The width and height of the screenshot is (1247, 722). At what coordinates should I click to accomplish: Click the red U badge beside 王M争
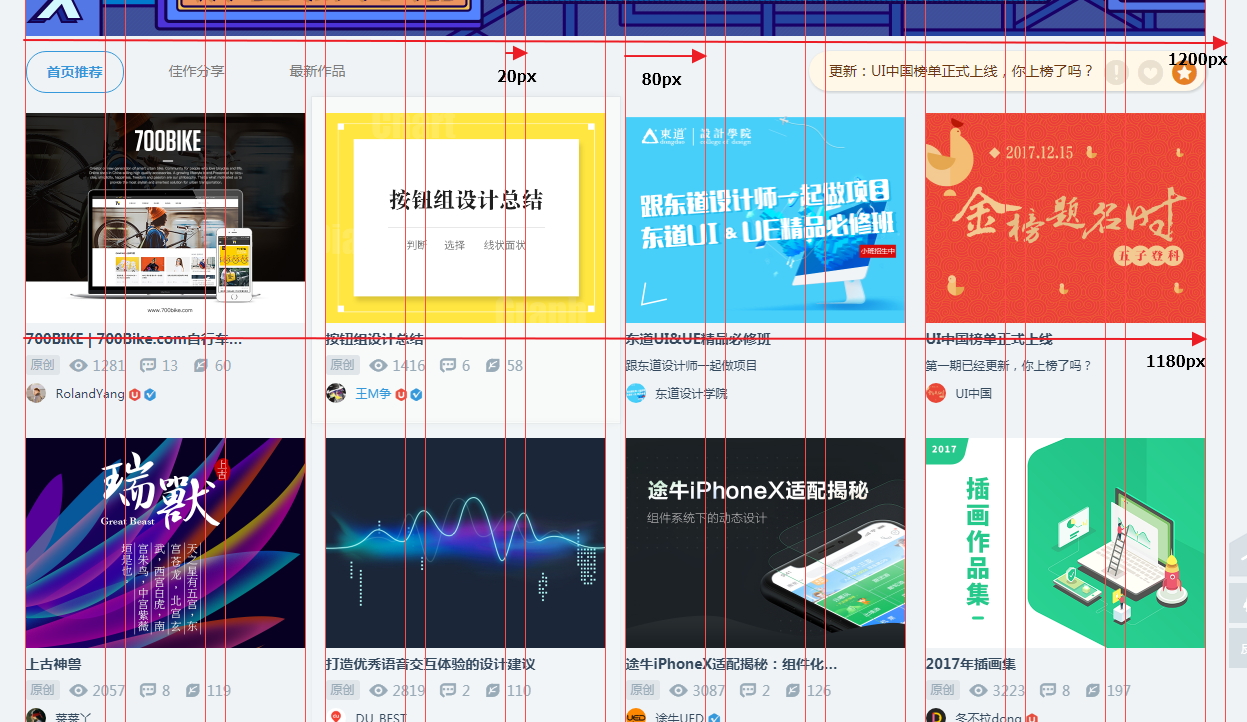point(401,394)
